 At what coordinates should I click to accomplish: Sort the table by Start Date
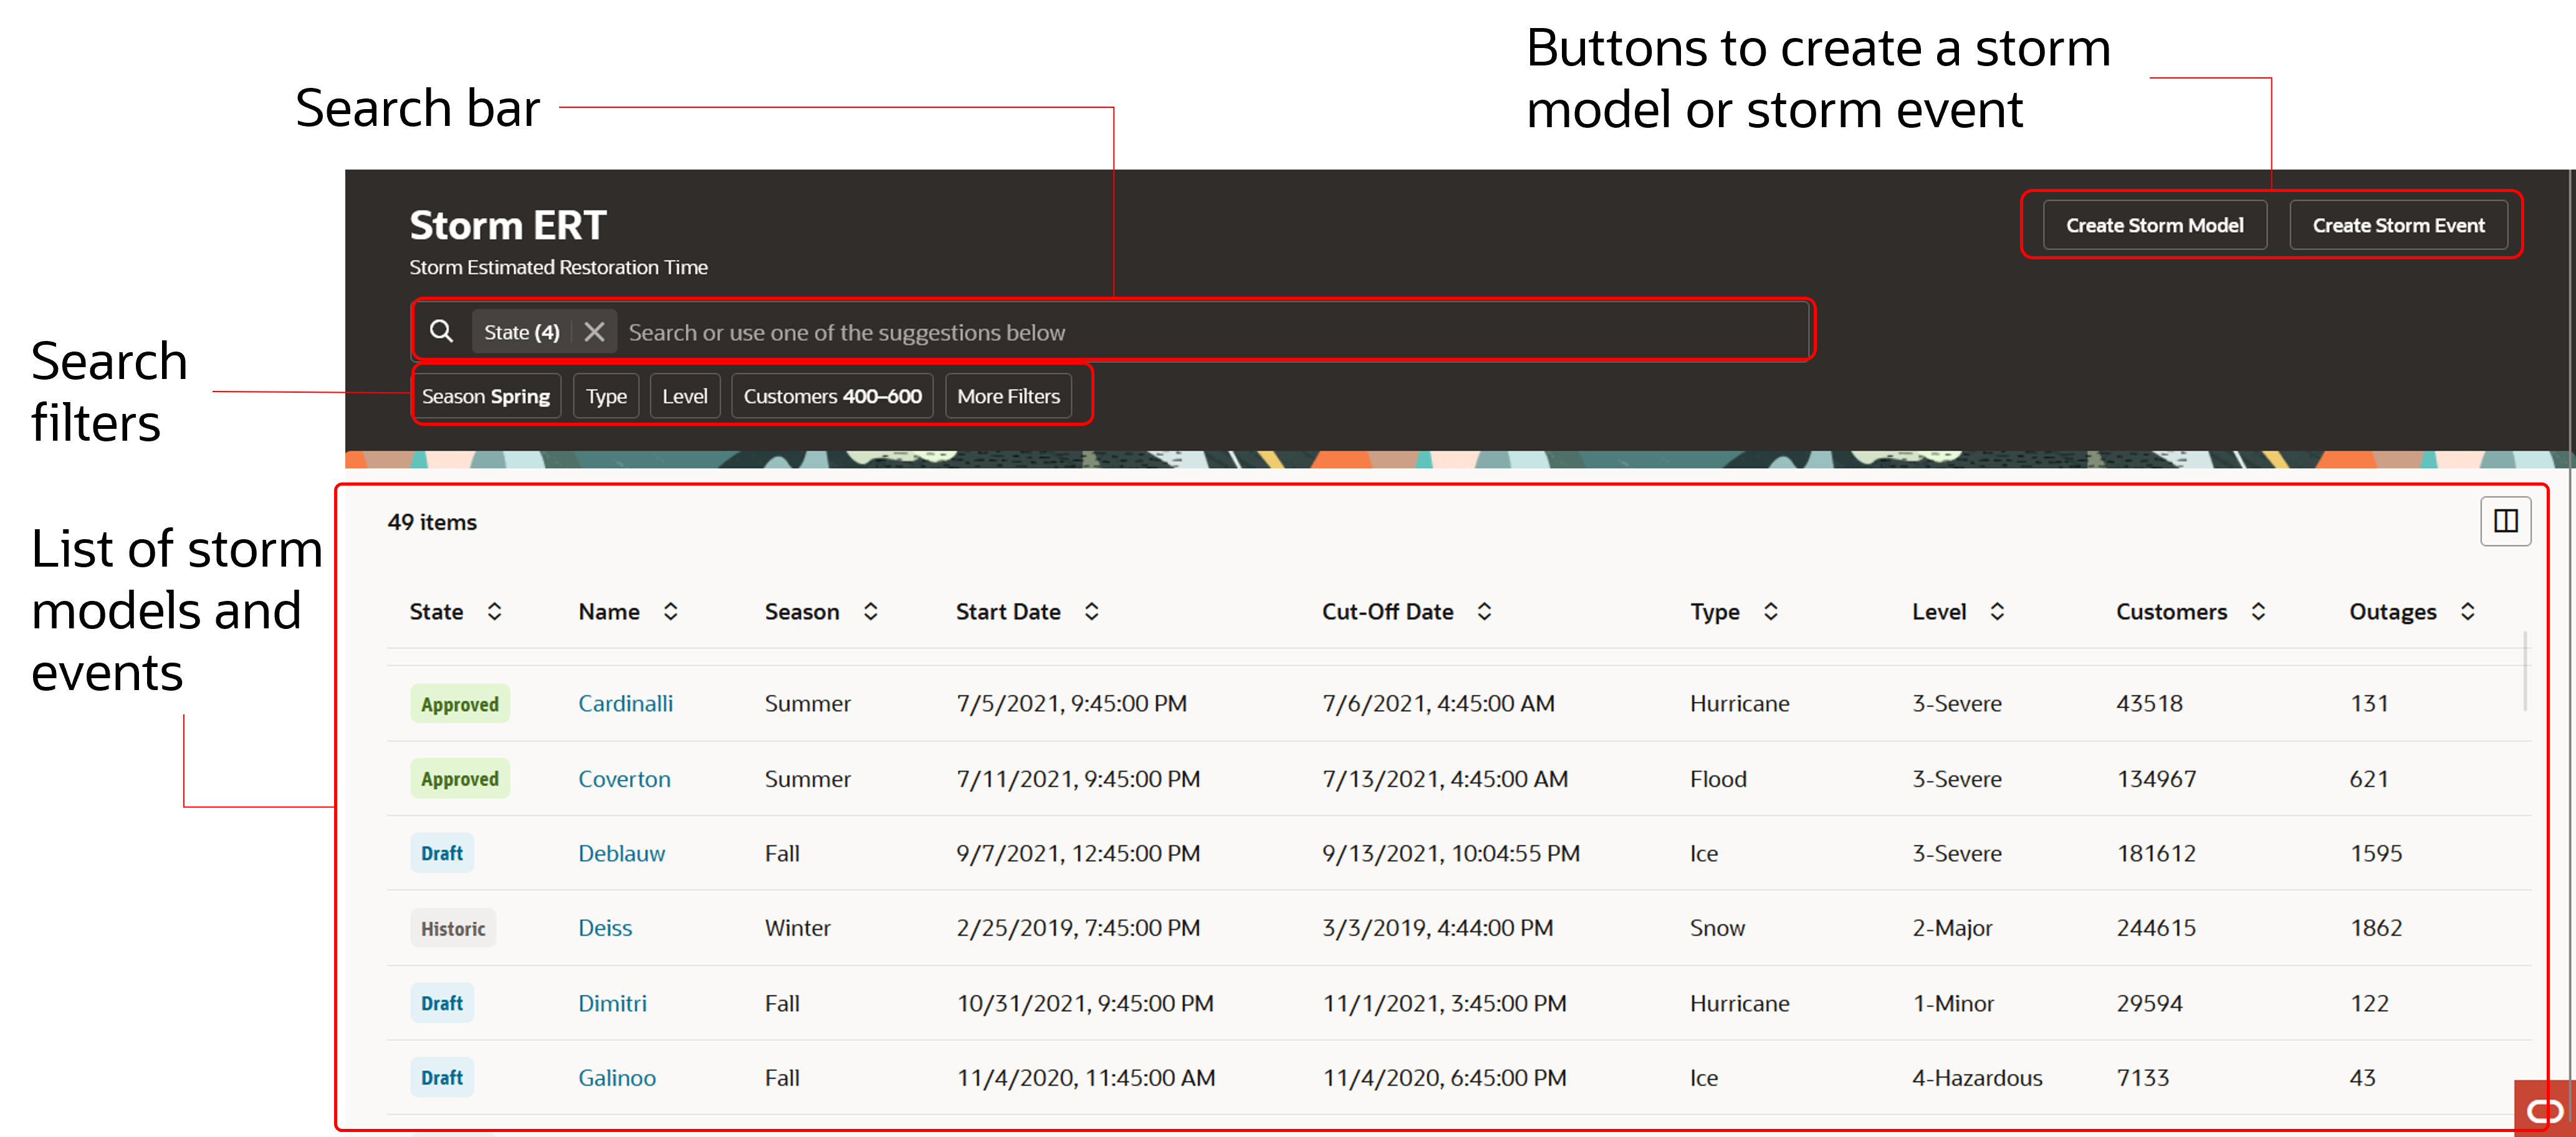1092,611
